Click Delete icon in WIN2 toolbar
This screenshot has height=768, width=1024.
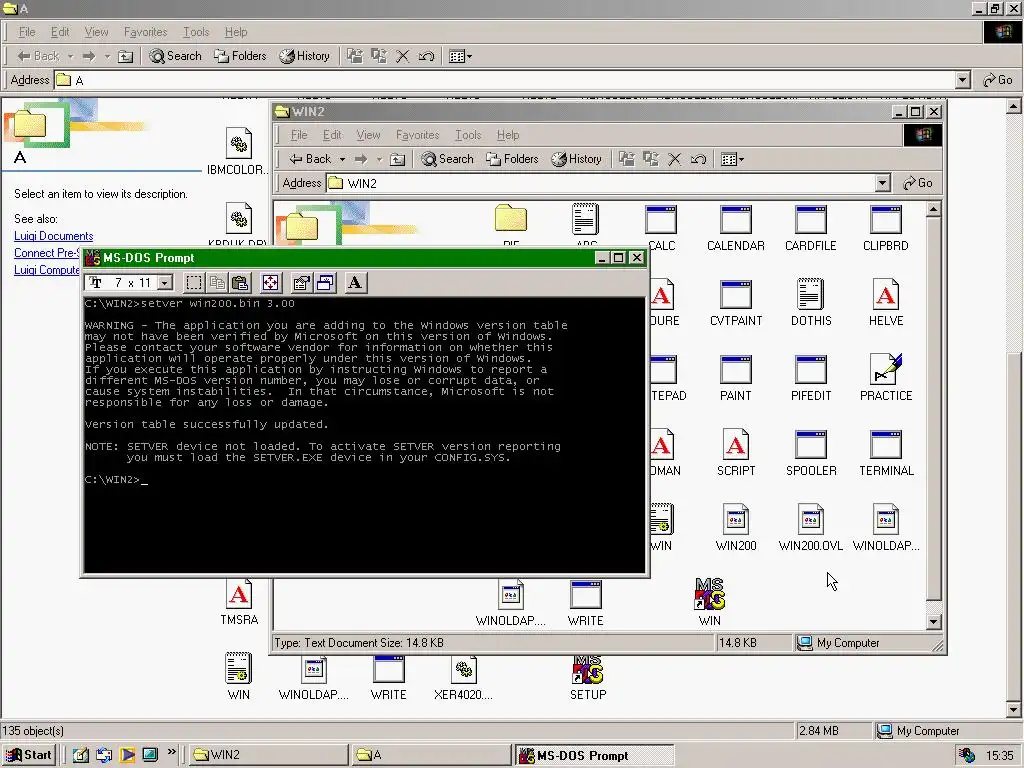[x=675, y=159]
